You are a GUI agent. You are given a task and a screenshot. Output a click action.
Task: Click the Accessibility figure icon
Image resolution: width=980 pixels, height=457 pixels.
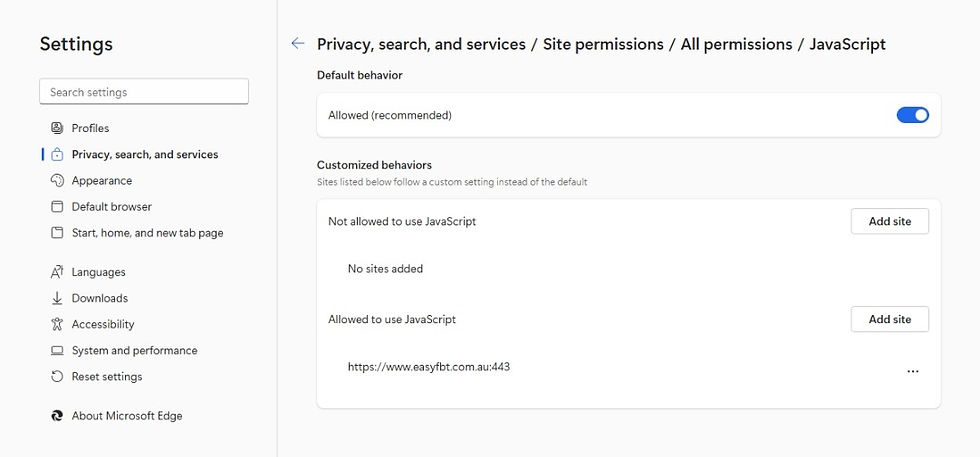click(x=57, y=324)
